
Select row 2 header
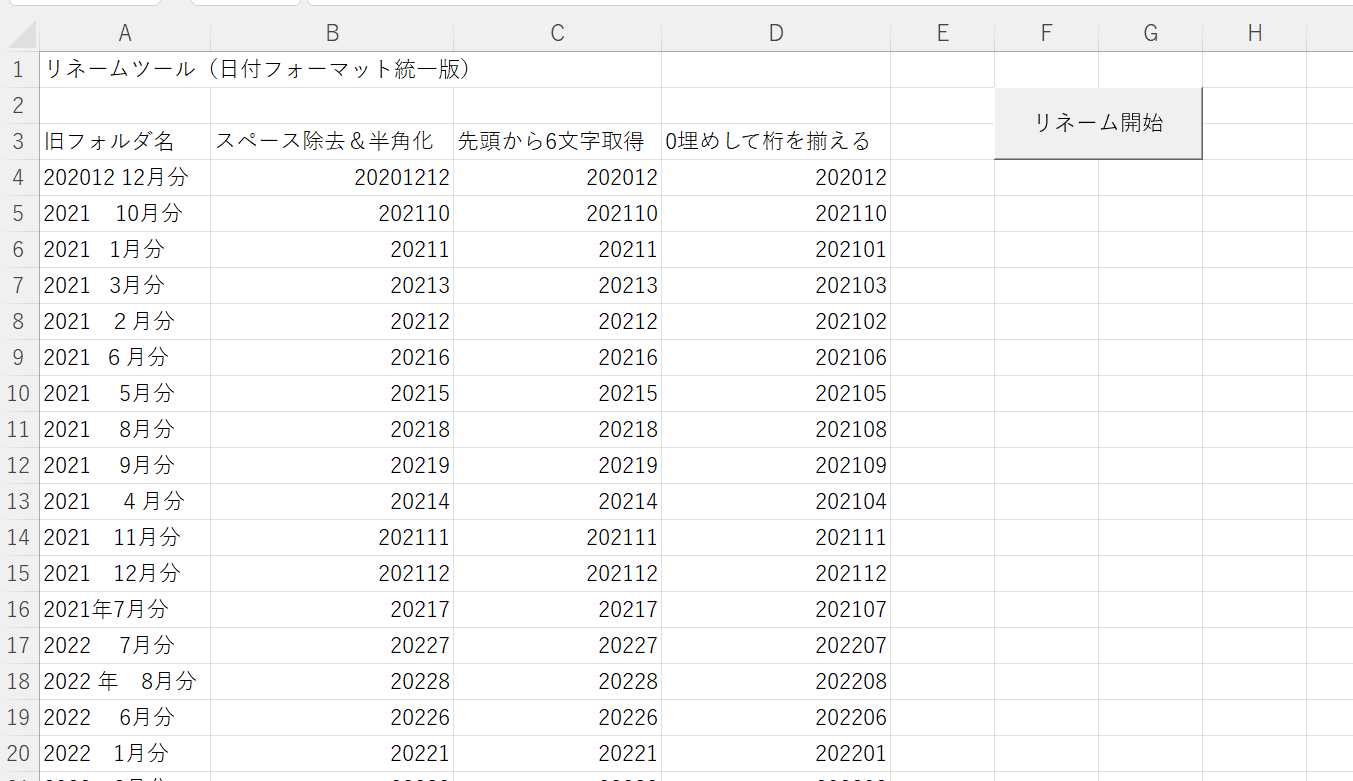point(19,106)
